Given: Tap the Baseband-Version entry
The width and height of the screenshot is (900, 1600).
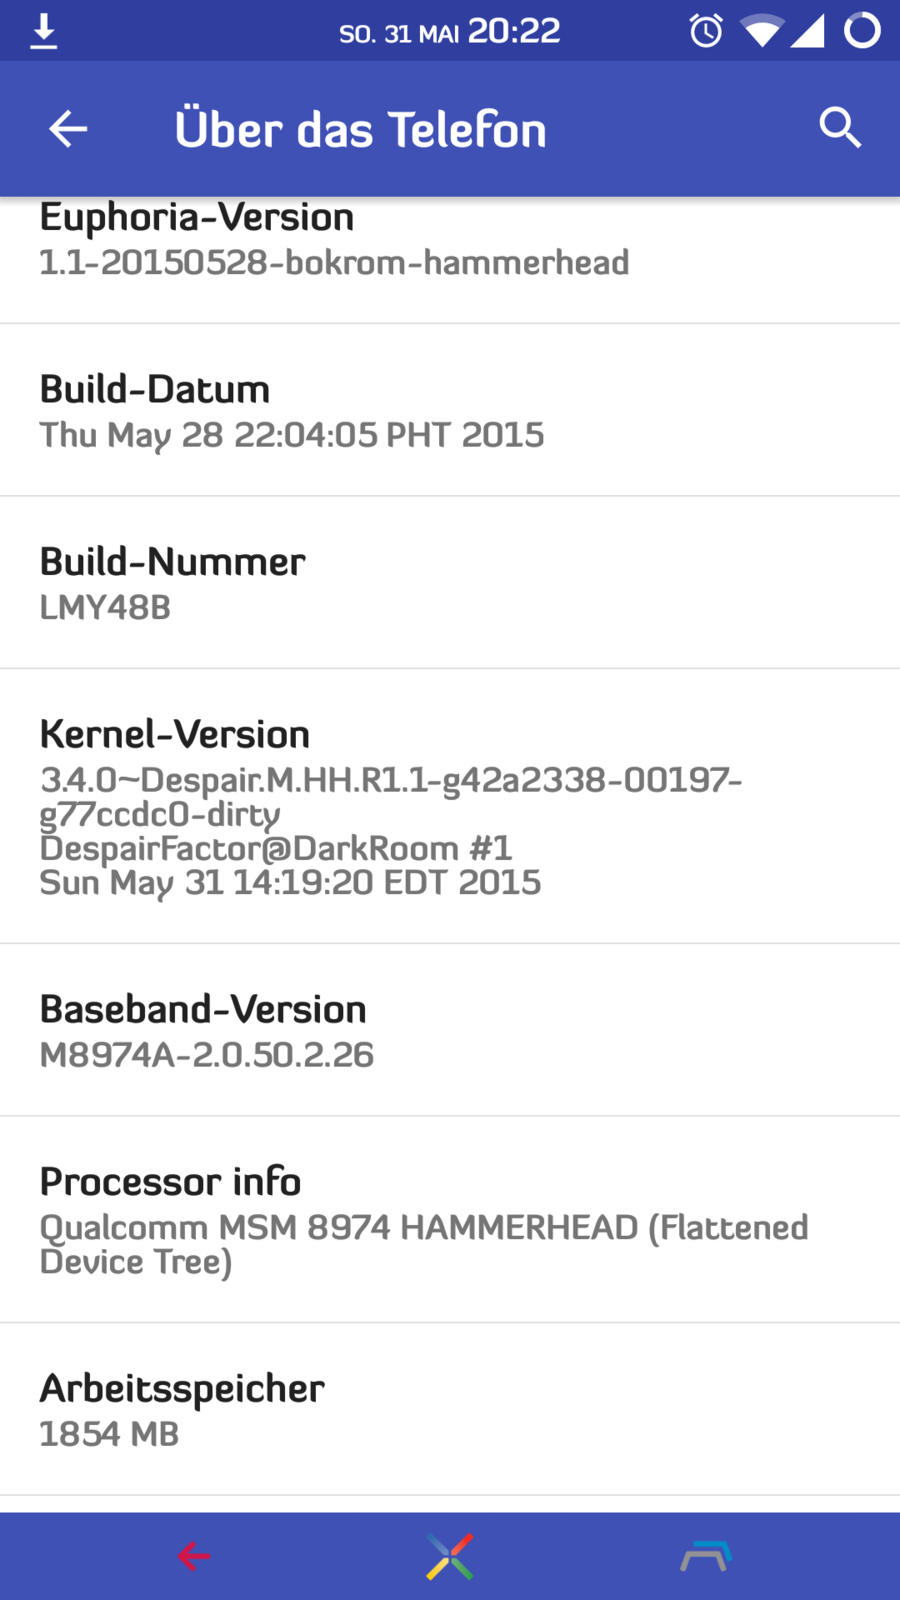Looking at the screenshot, I should tap(450, 1030).
